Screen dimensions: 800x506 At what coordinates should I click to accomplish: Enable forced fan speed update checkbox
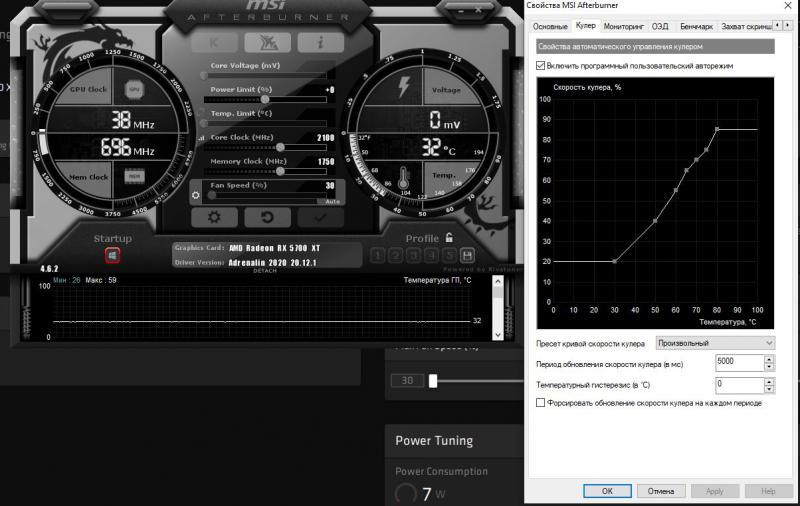tap(541, 403)
